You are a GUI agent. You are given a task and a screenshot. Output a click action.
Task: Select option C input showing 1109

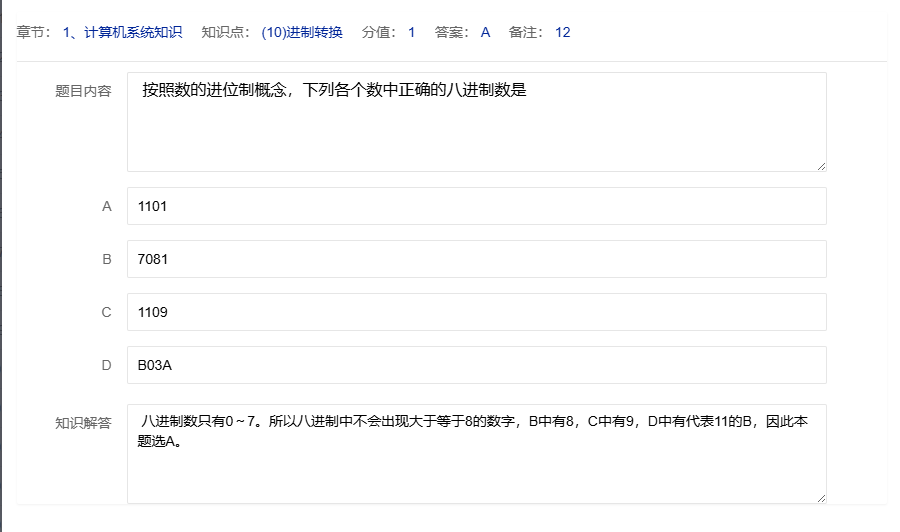point(476,312)
